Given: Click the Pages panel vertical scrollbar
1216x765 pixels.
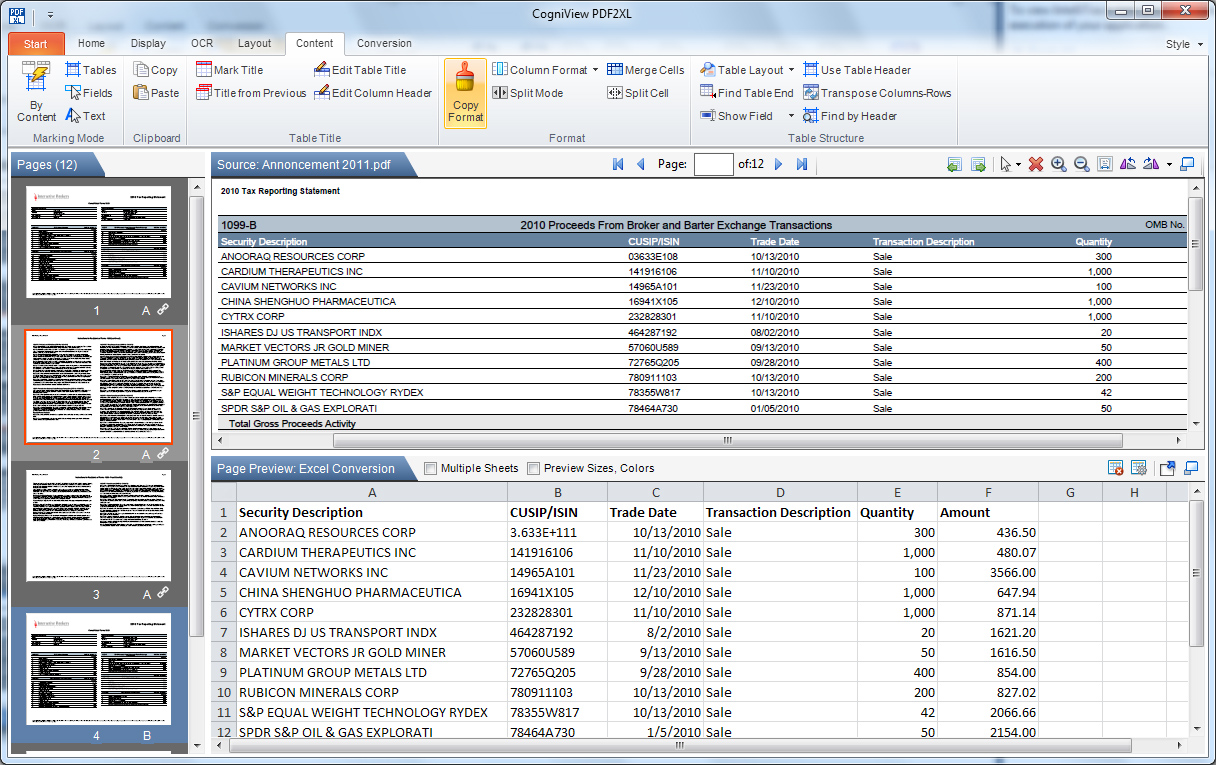Looking at the screenshot, I should pos(196,416).
